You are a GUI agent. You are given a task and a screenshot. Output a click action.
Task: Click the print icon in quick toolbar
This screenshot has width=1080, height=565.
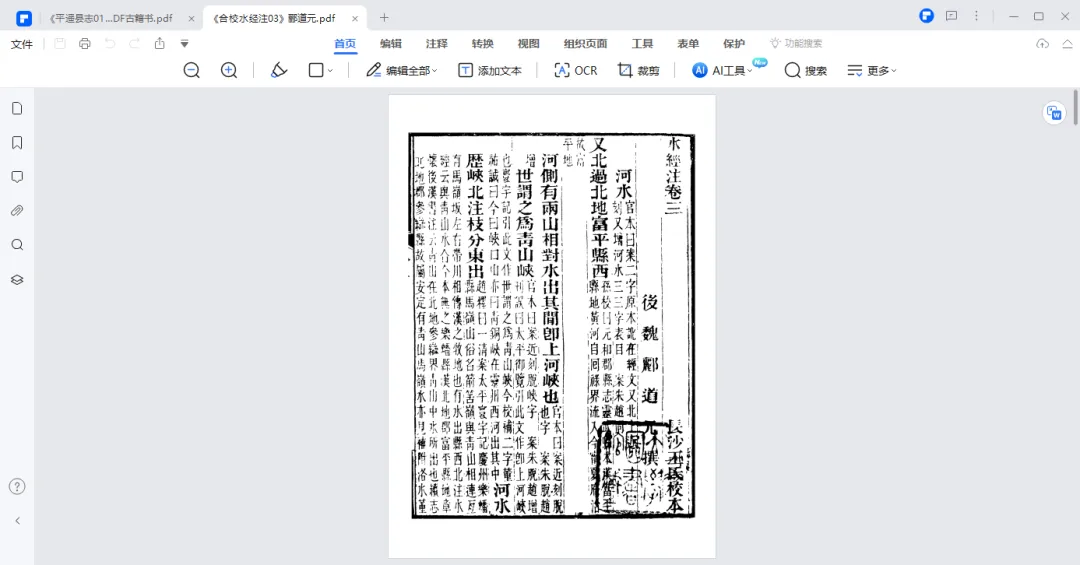(85, 43)
